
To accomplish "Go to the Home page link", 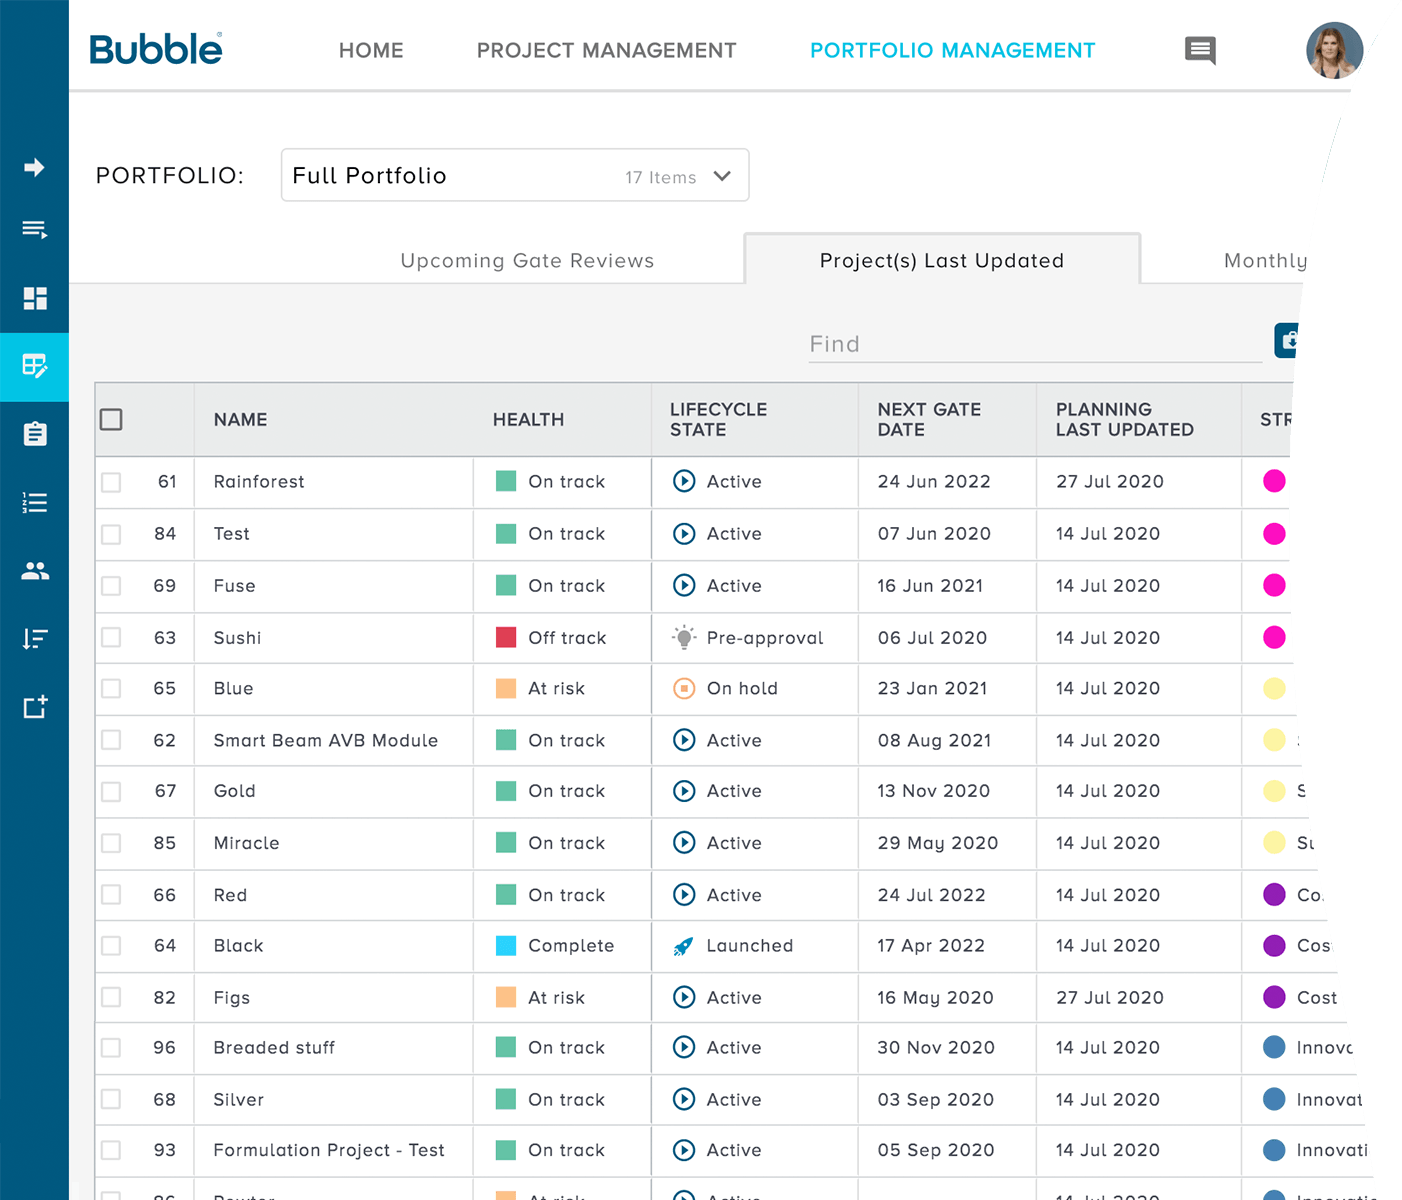I will pos(371,50).
